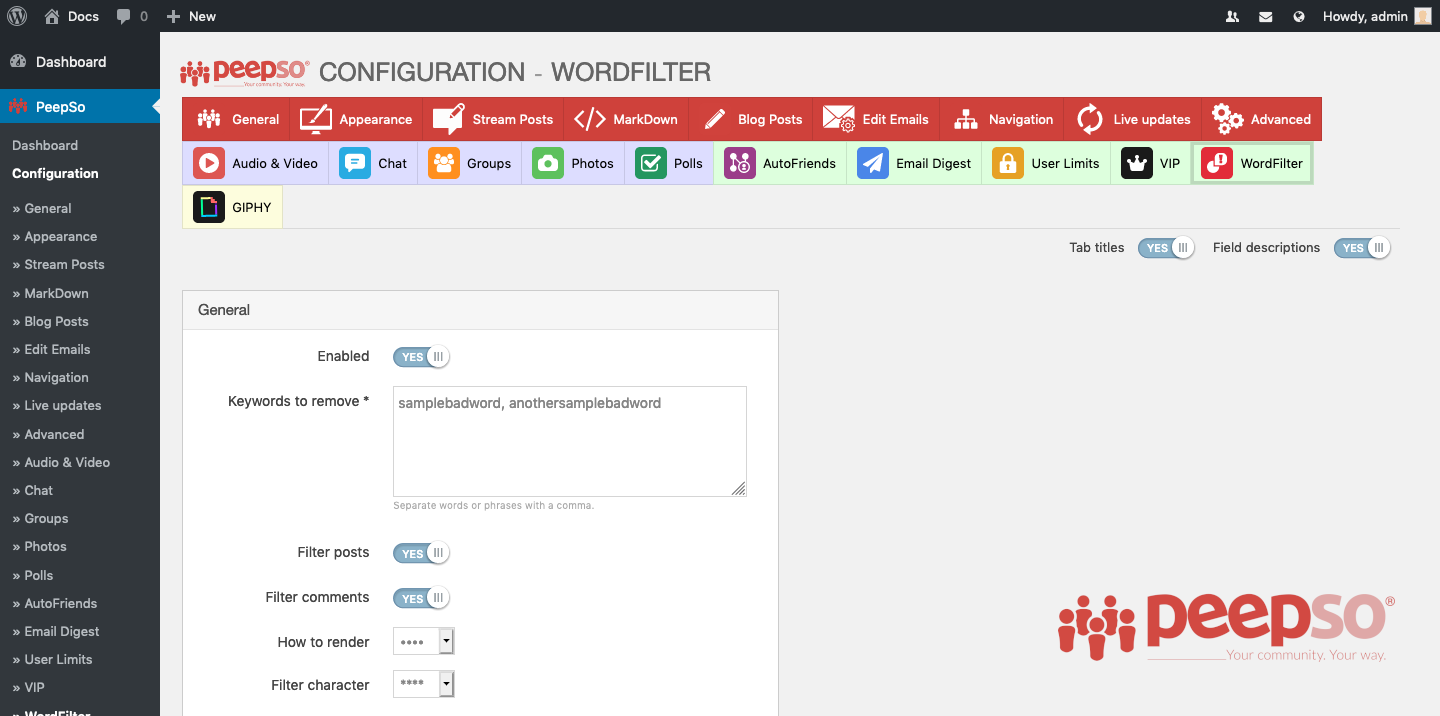The height and width of the screenshot is (716, 1440).
Task: Click the Keywords to remove text area
Action: (570, 441)
